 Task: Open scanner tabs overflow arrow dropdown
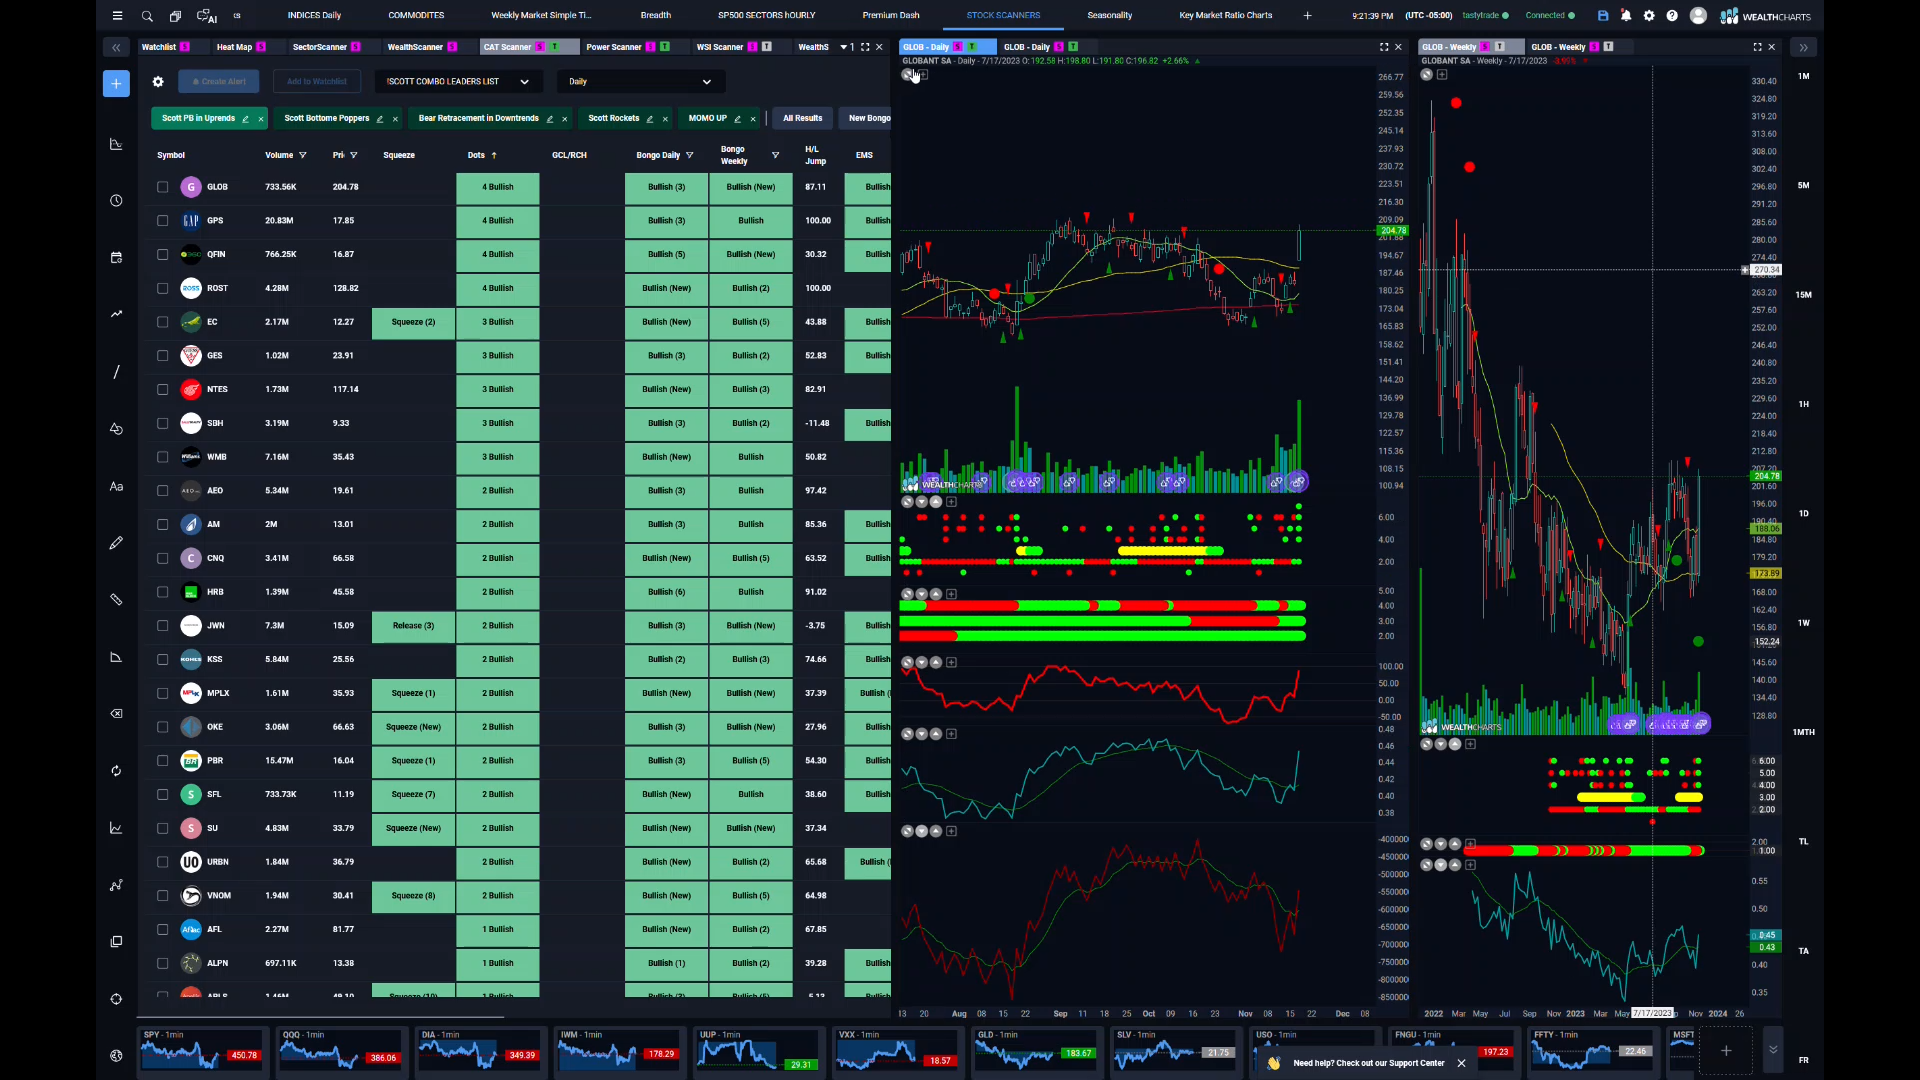coord(843,47)
